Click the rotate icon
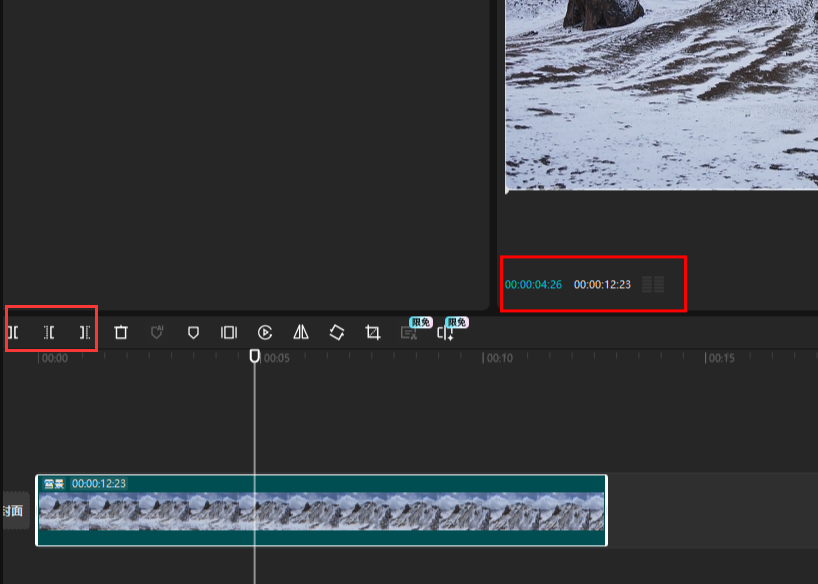The height and width of the screenshot is (584, 818). (337, 332)
